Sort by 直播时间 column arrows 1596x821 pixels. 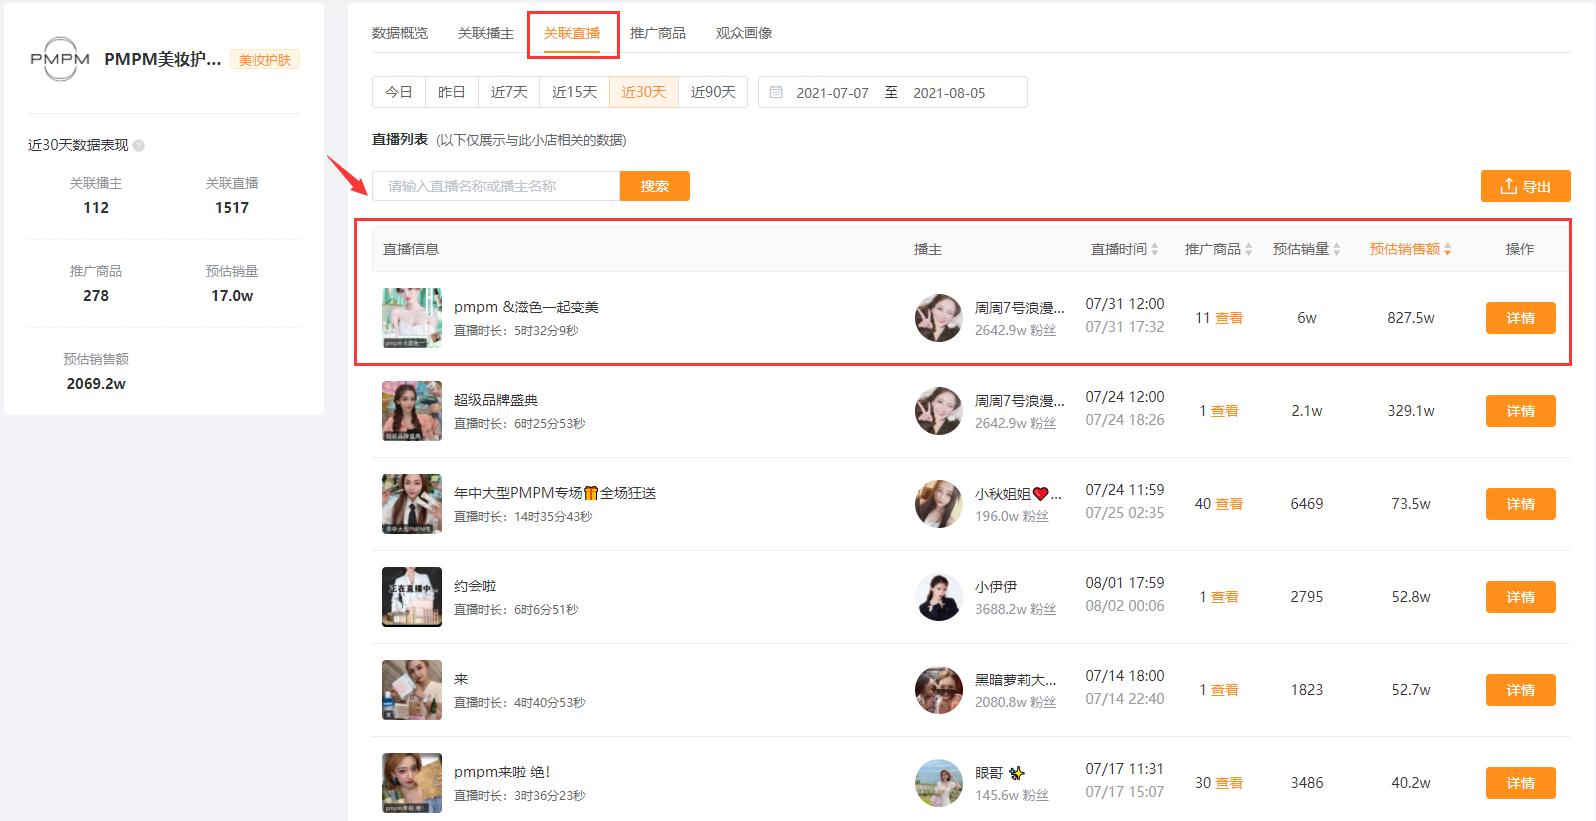click(1154, 249)
